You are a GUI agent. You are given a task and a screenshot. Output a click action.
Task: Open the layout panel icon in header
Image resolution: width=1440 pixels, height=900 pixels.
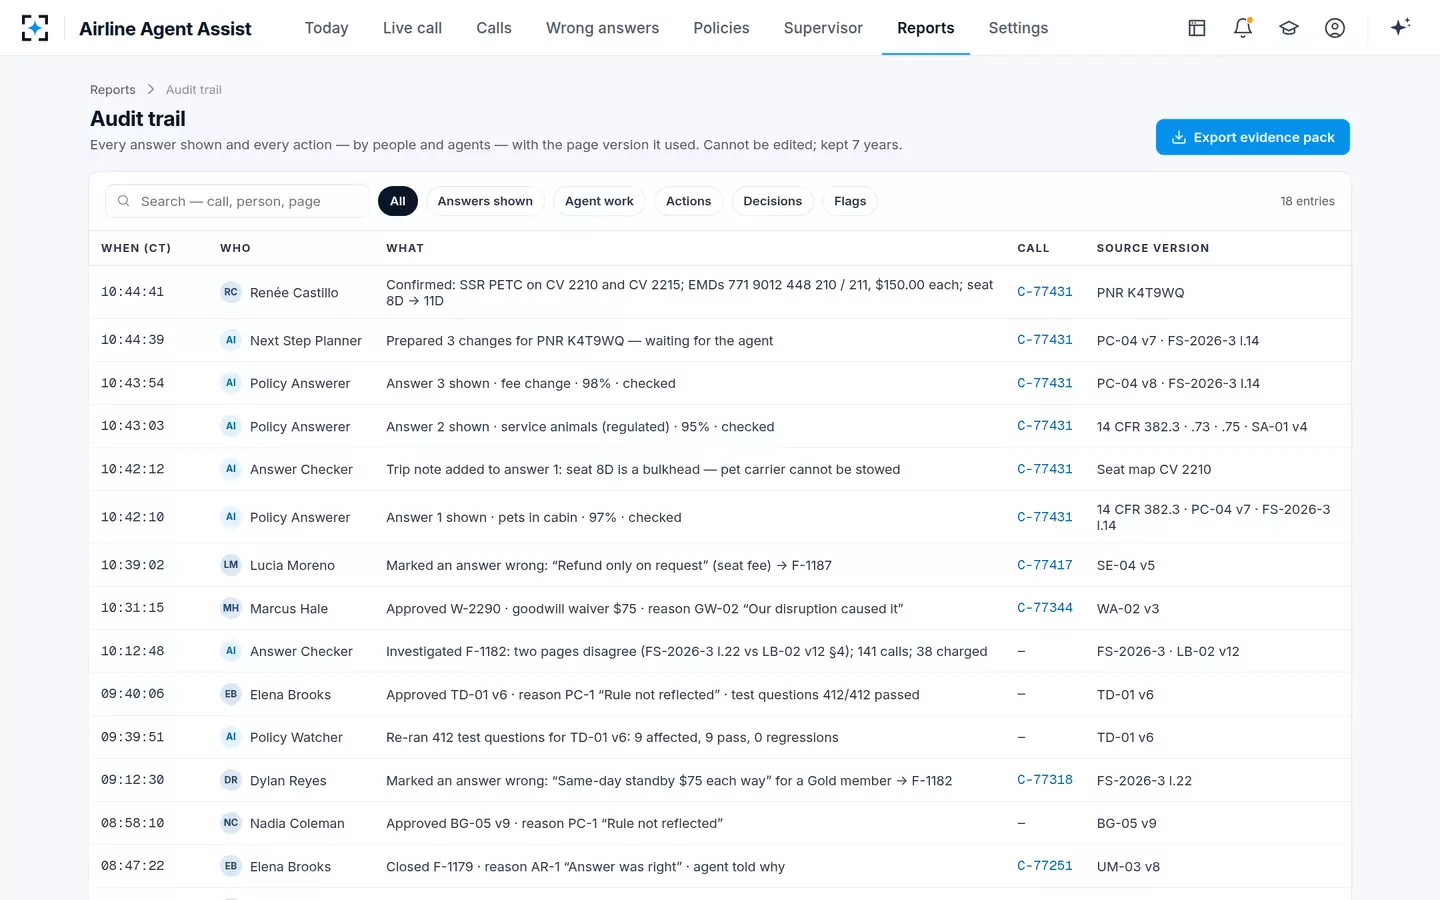click(x=1197, y=28)
